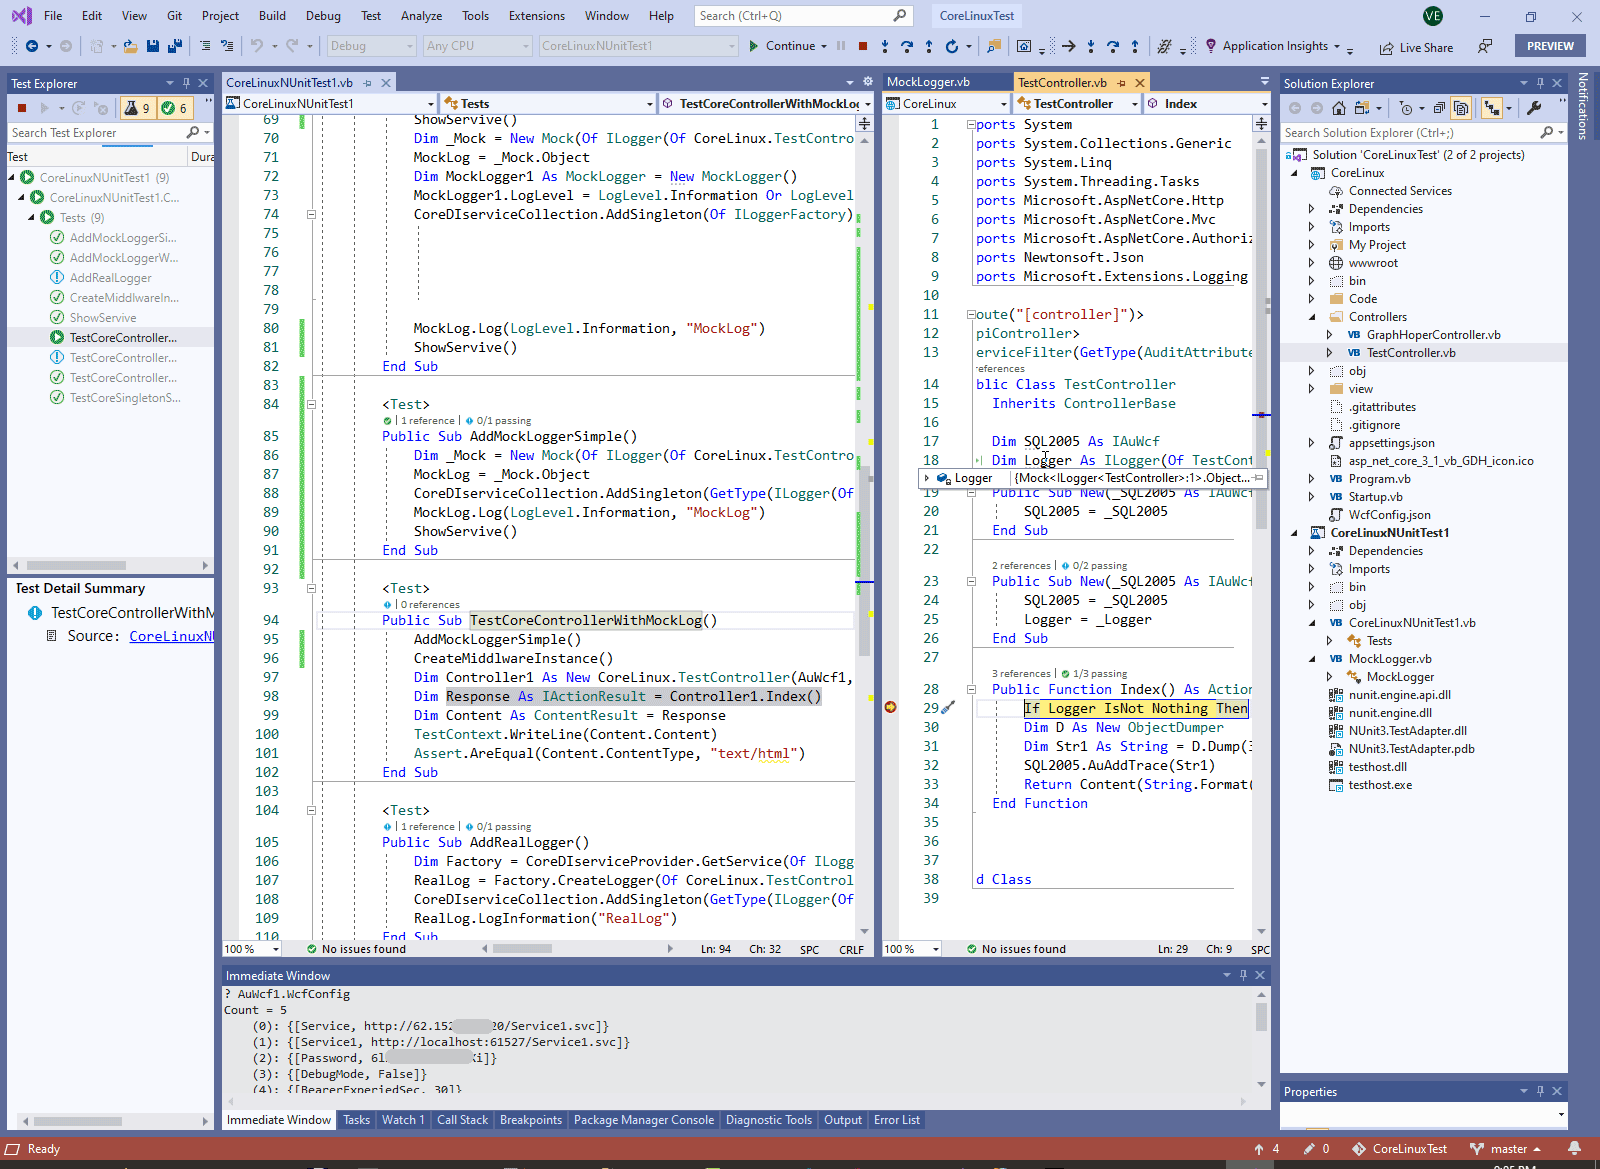1600x1169 pixels.
Task: Switch to the Call Stack tab
Action: pyautogui.click(x=462, y=1120)
